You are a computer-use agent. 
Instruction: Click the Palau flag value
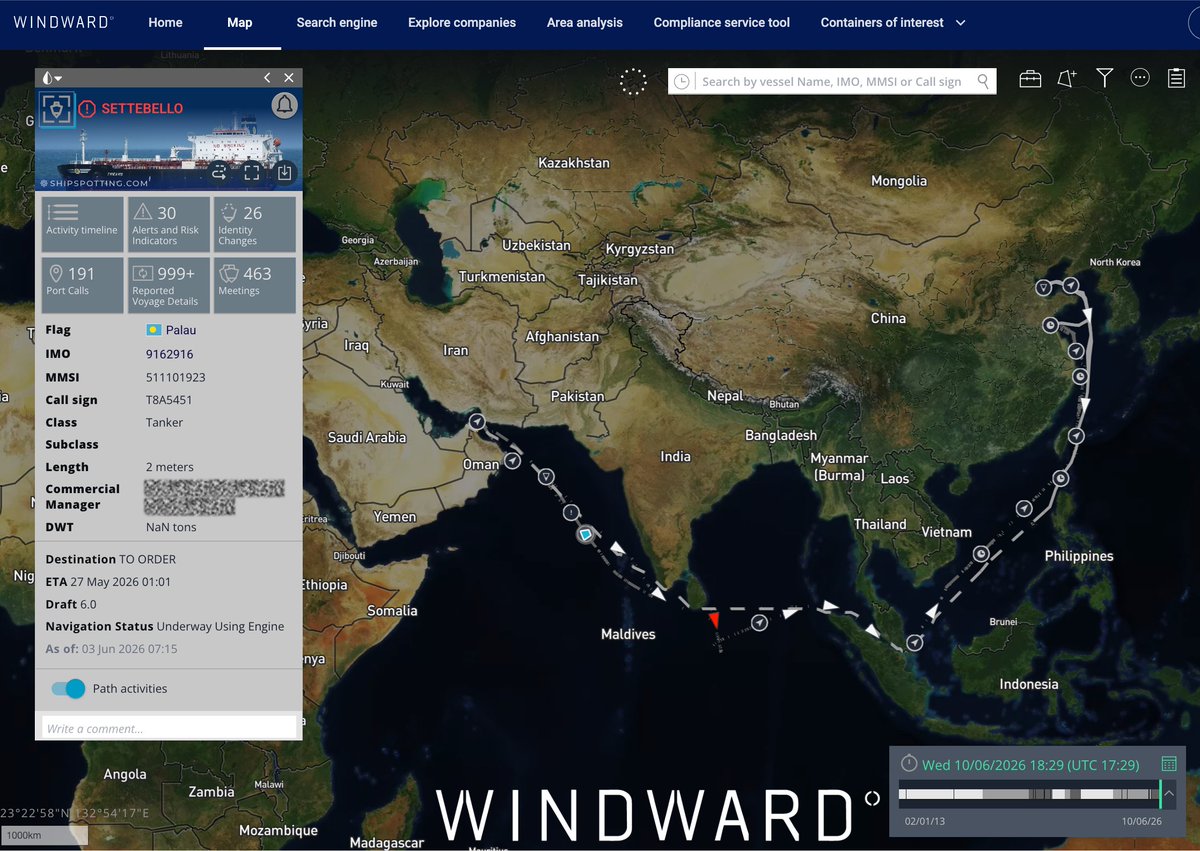(x=171, y=330)
